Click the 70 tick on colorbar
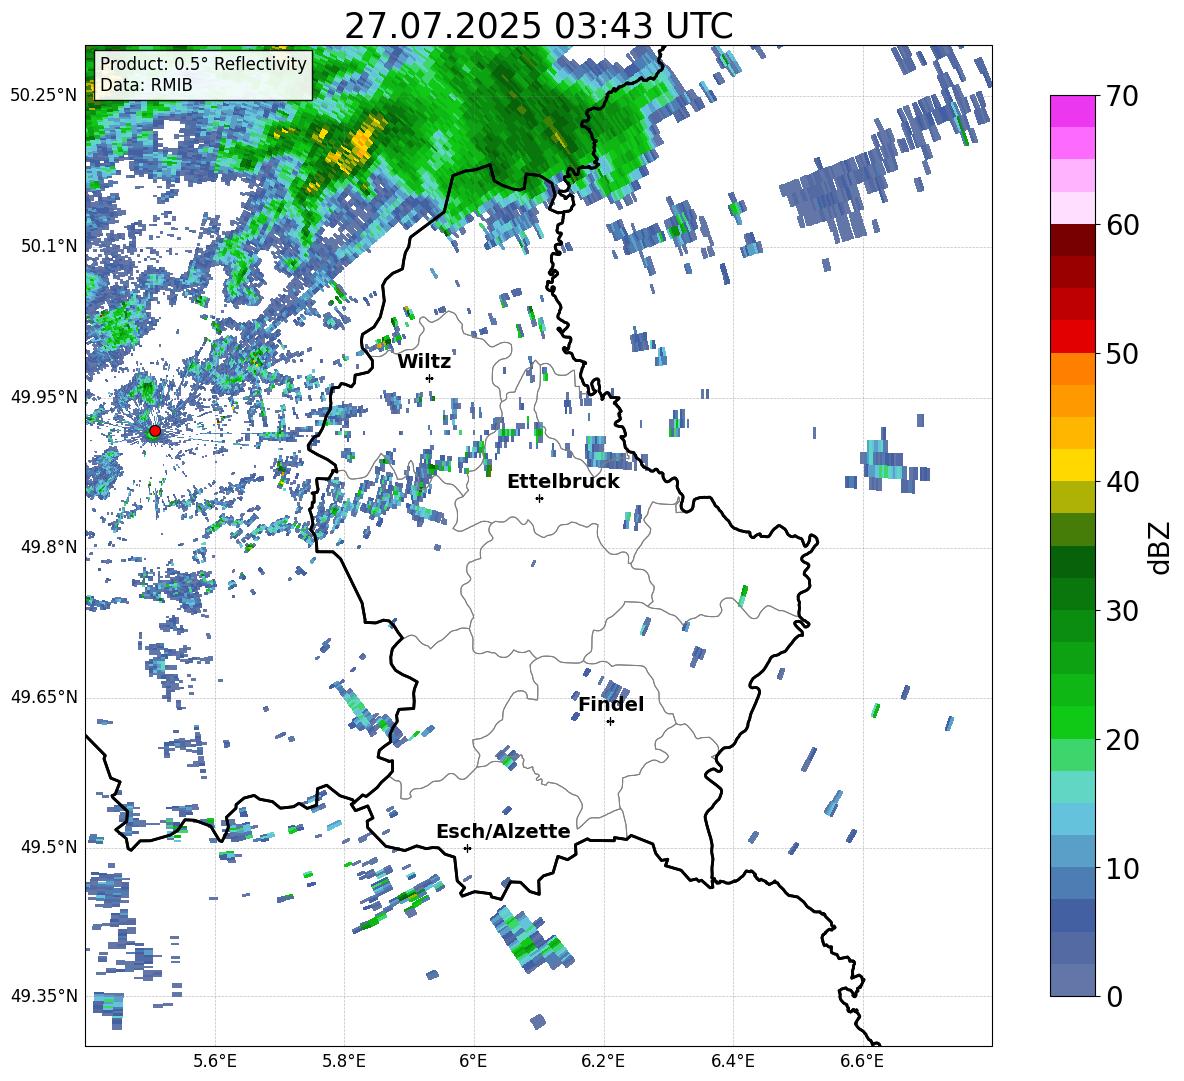This screenshot has width=1184, height=1081. (x=1122, y=97)
